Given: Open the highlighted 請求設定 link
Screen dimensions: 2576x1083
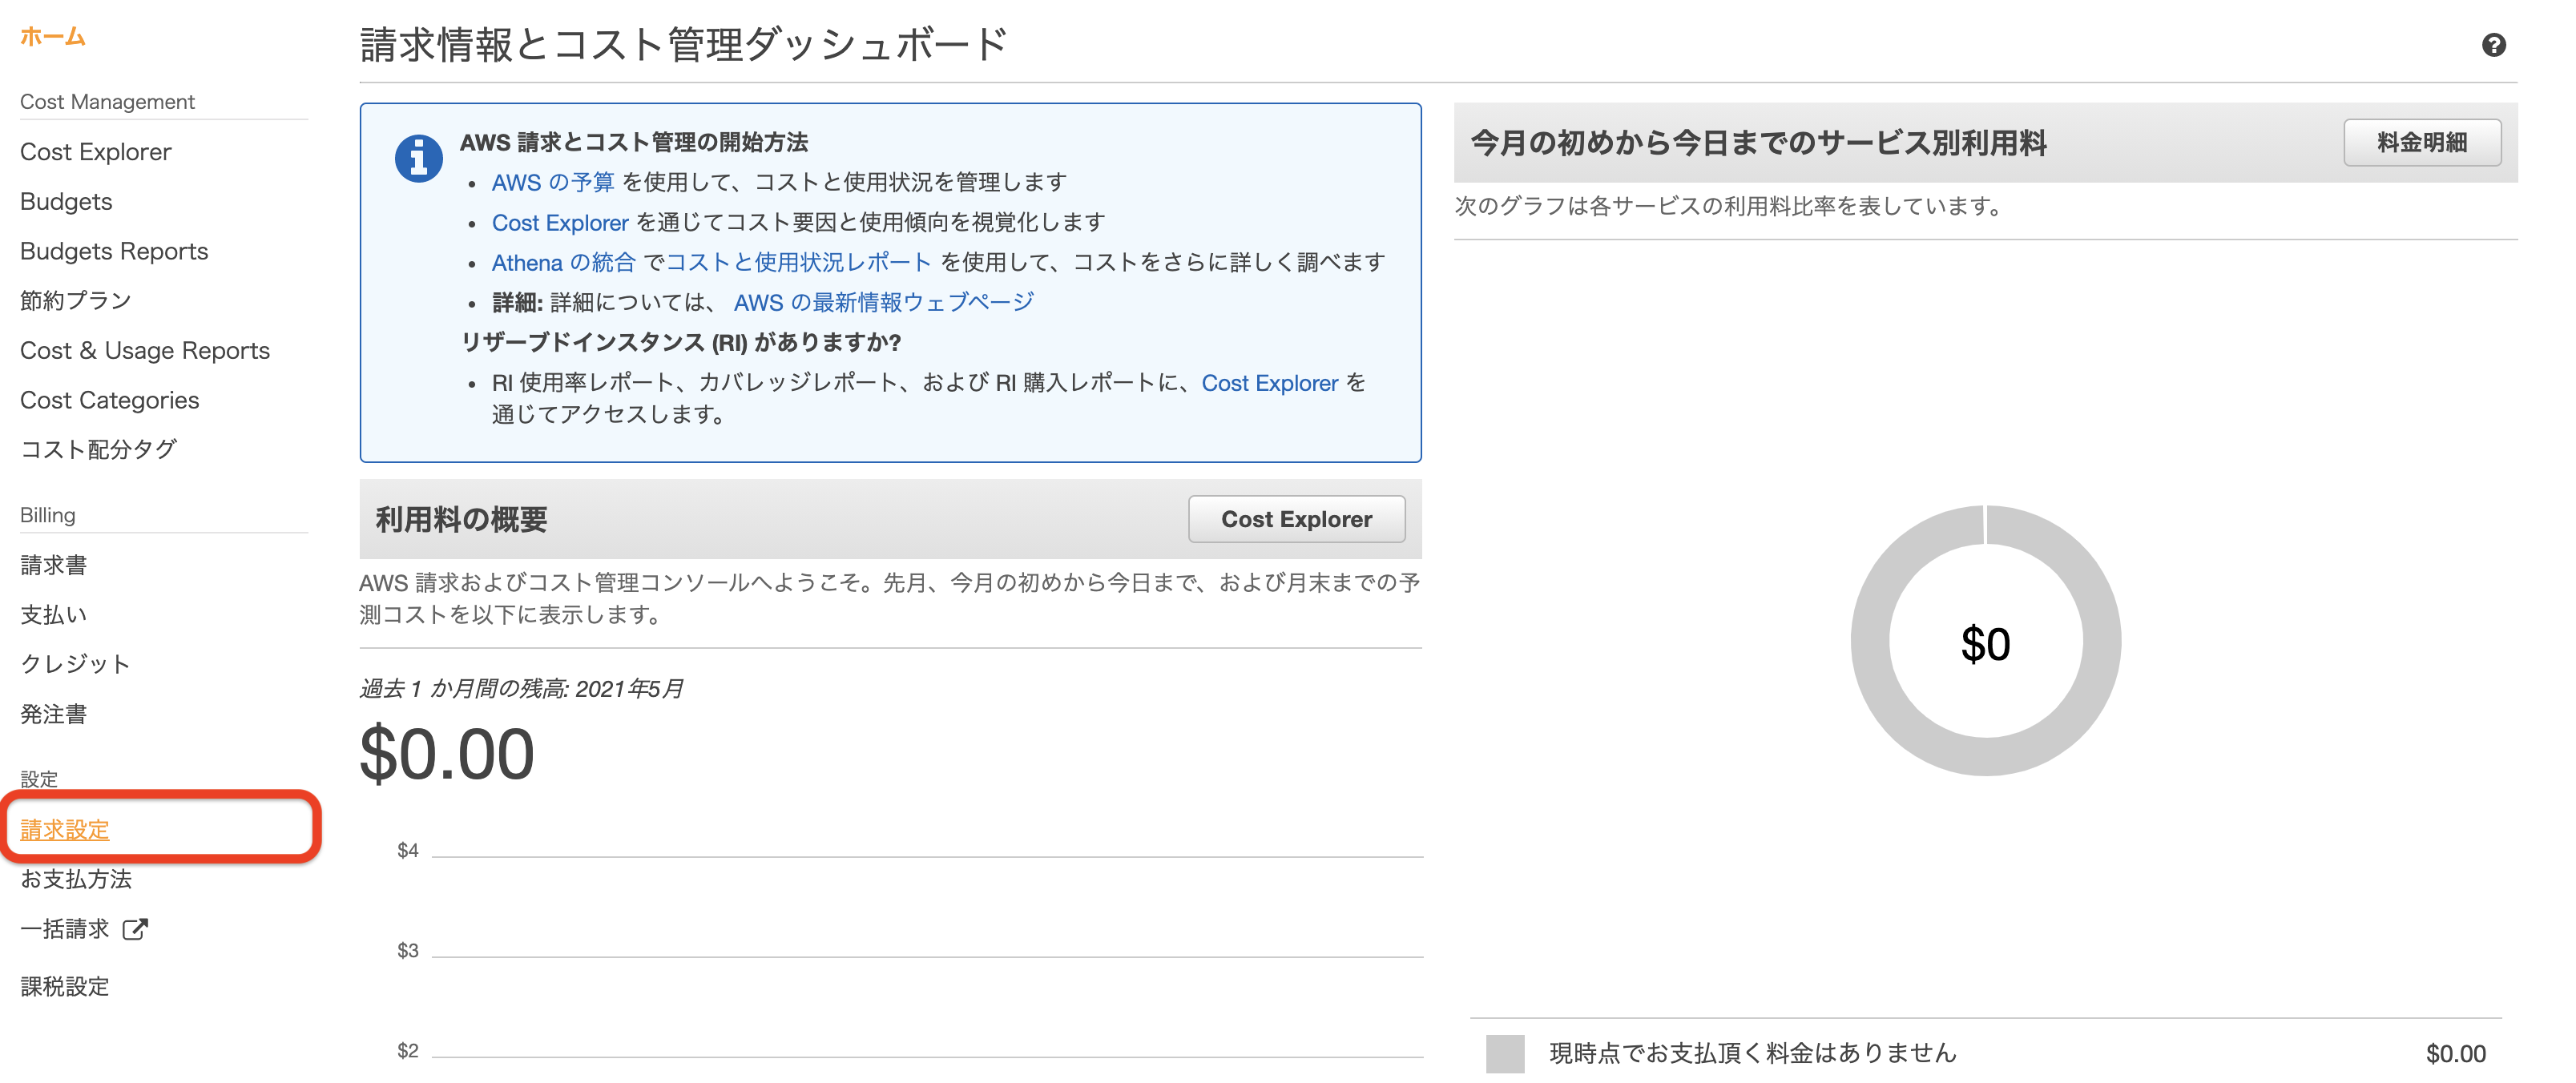Looking at the screenshot, I should pyautogui.click(x=65, y=829).
